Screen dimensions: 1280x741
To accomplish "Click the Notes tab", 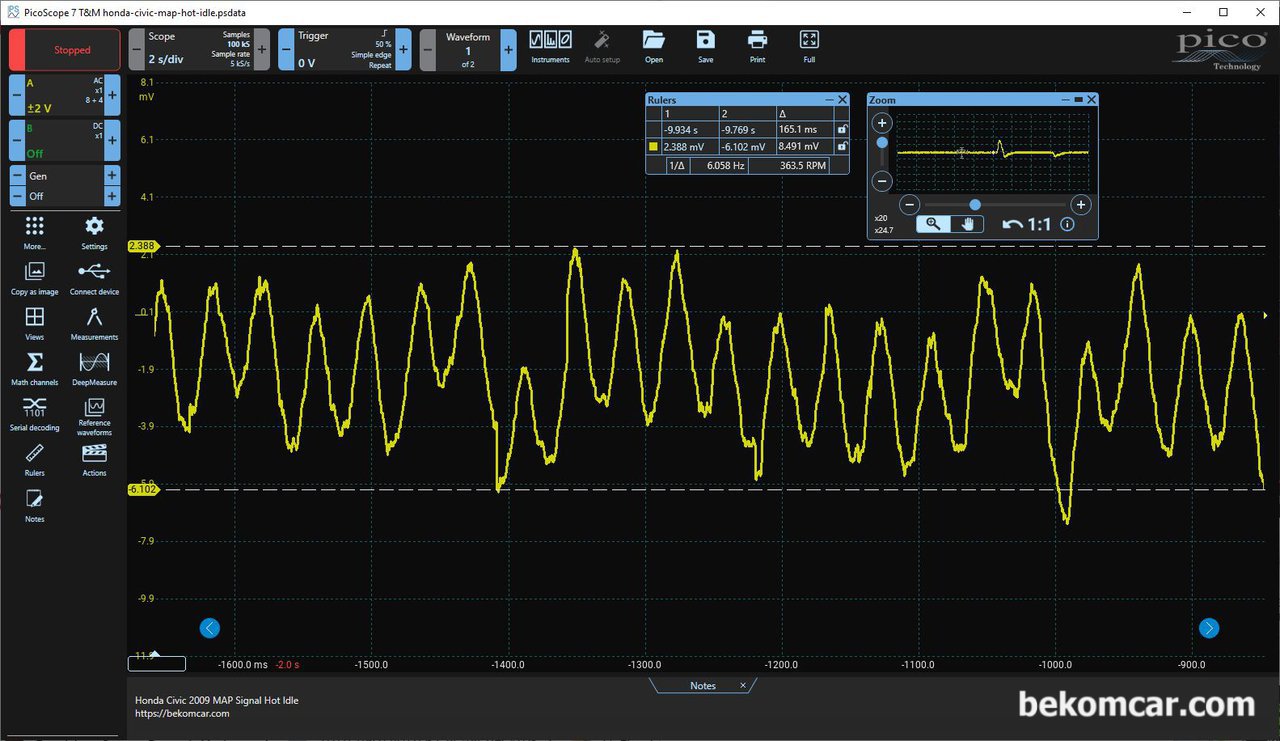I will click(x=703, y=685).
